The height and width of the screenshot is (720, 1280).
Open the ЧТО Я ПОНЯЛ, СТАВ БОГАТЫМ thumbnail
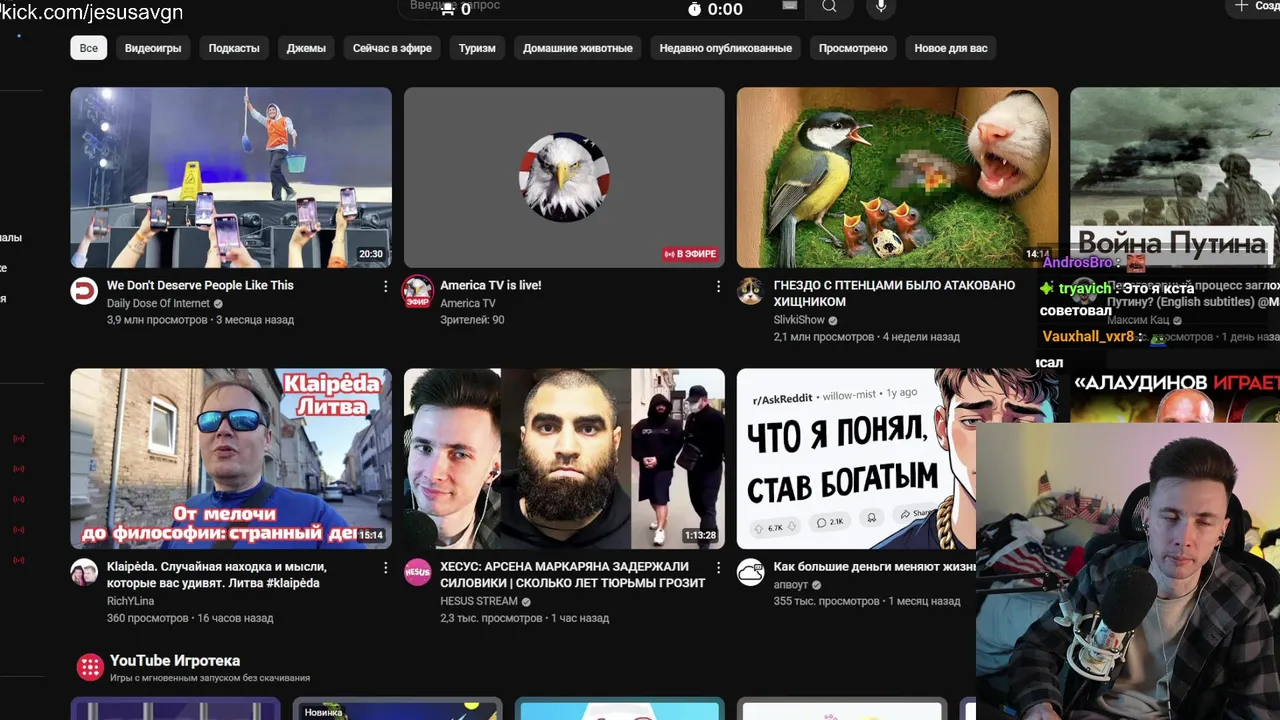tap(856, 459)
